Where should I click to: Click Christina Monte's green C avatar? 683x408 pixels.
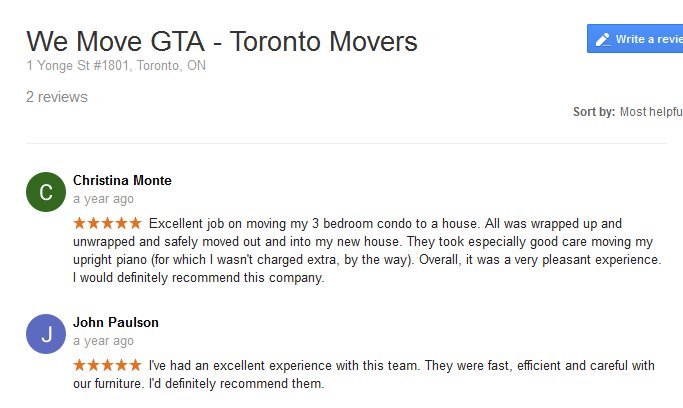(45, 191)
